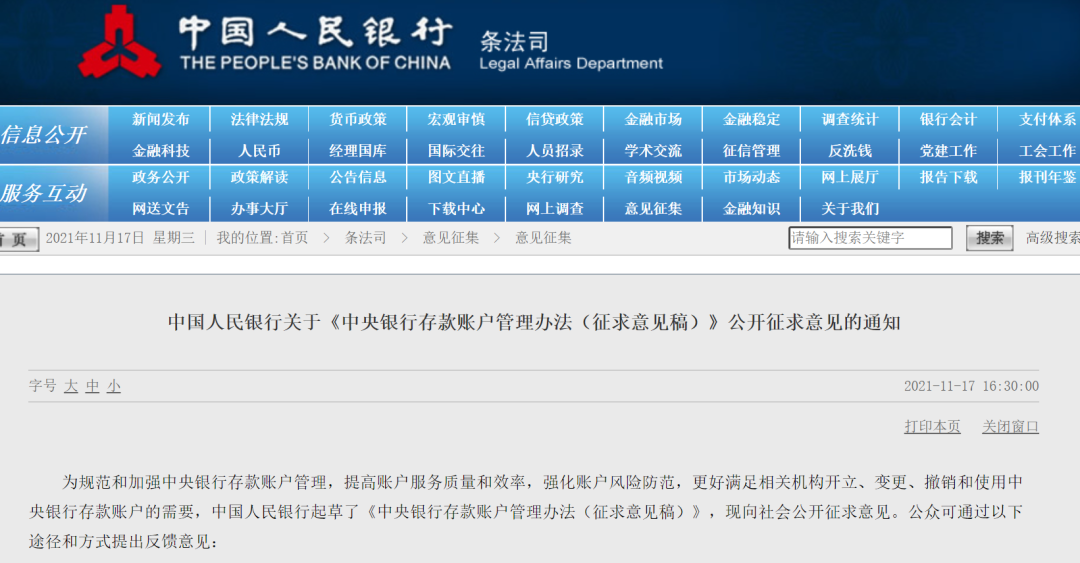The width and height of the screenshot is (1080, 563).
Task: Open 办事大厅 menu item
Action: click(x=259, y=209)
